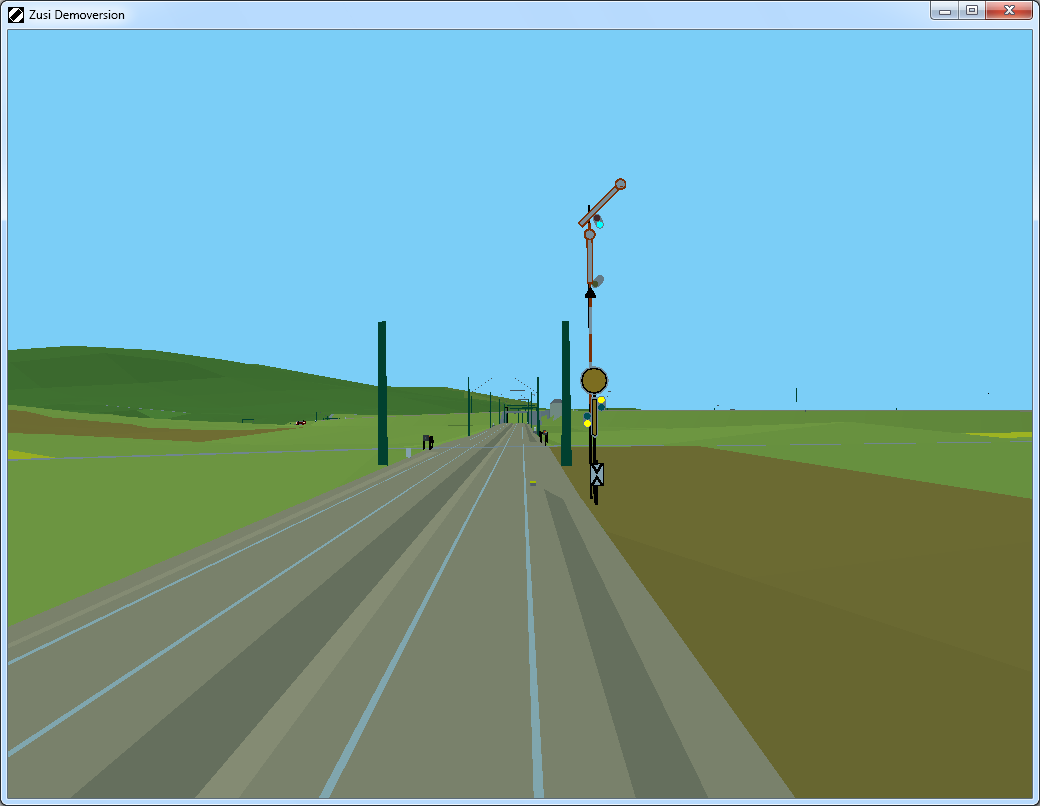This screenshot has width=1040, height=806.
Task: Click the raised semaphore signal arm
Action: click(x=602, y=203)
